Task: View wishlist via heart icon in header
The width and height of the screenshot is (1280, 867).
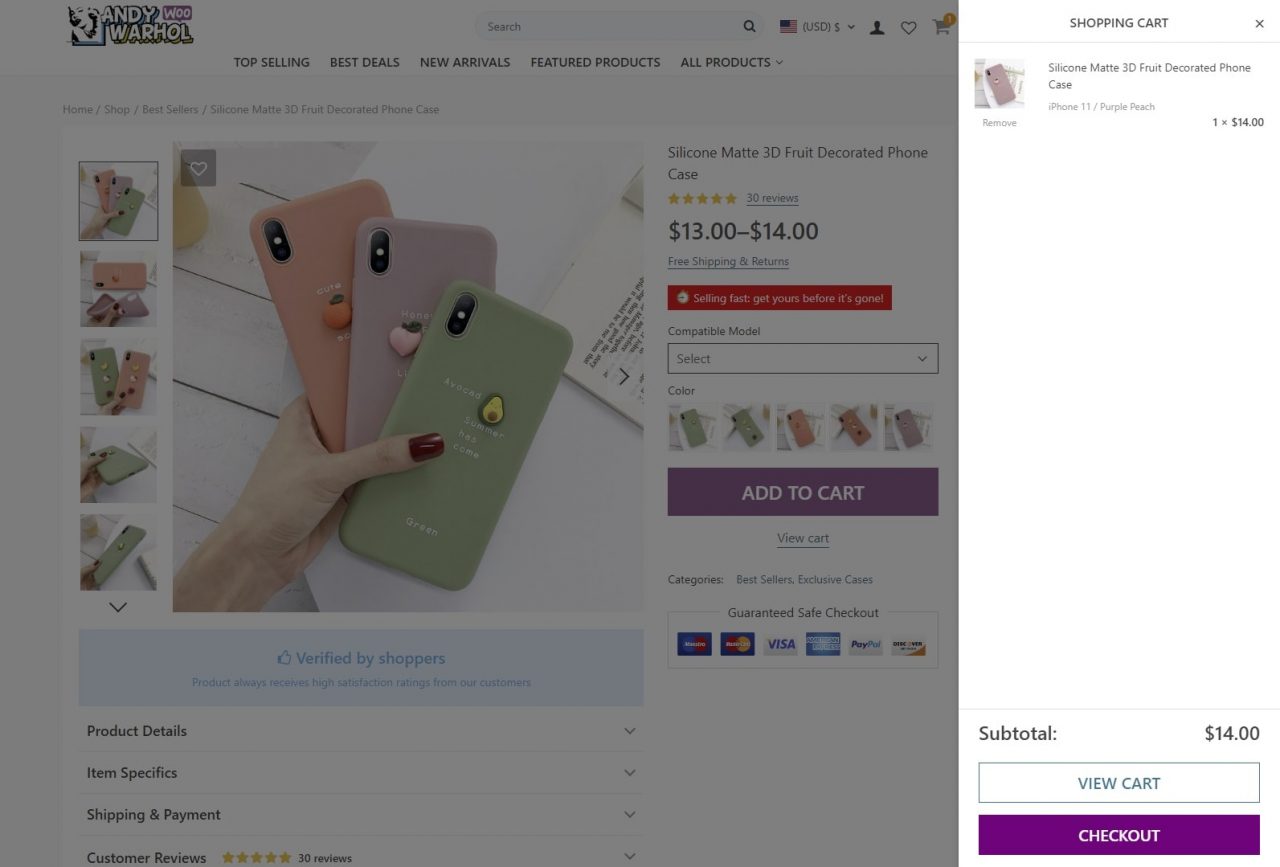Action: (908, 28)
